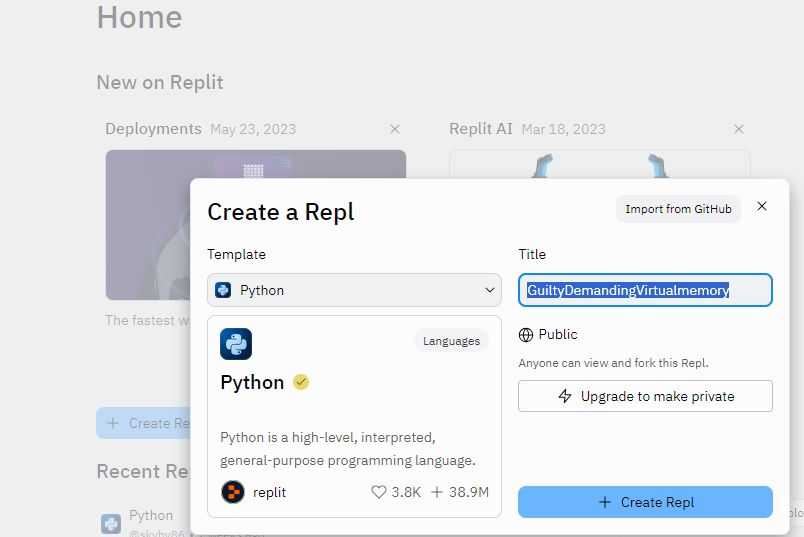Click the 3.8K likes count
The height and width of the screenshot is (537, 804).
[x=406, y=492]
